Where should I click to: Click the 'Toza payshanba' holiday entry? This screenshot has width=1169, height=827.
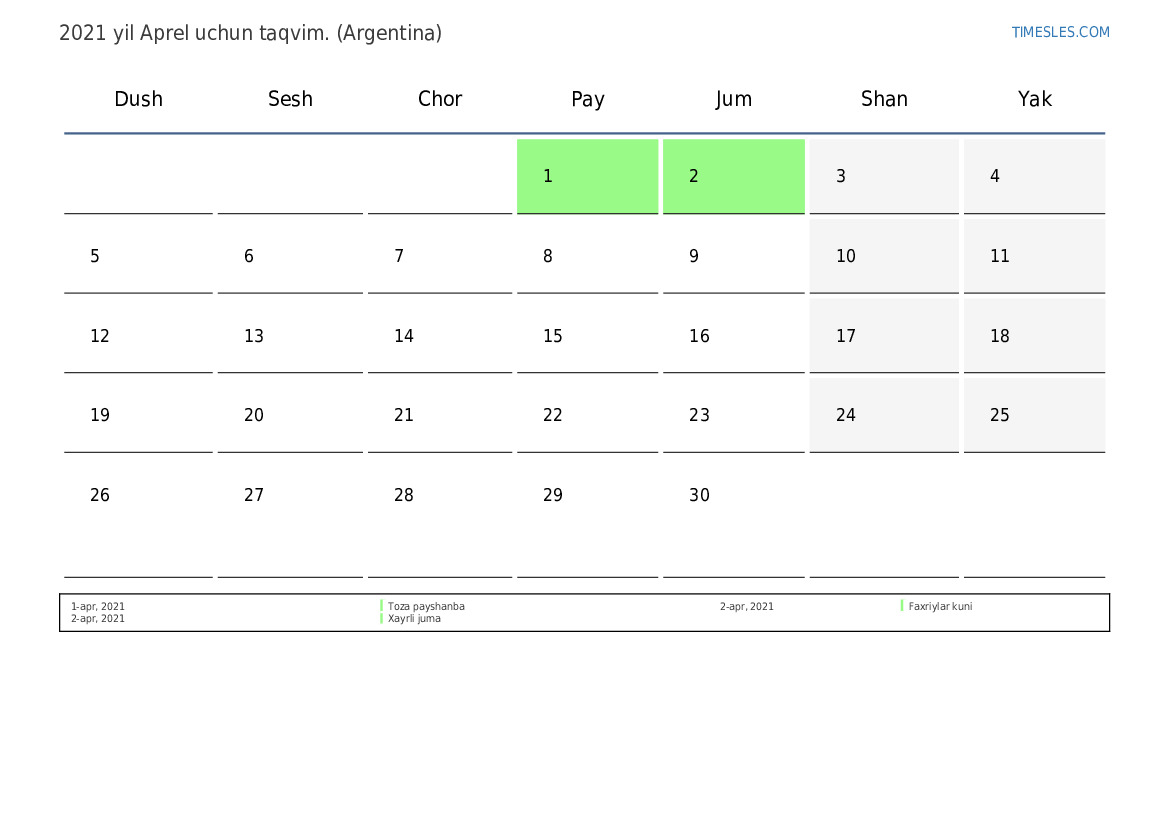point(426,606)
